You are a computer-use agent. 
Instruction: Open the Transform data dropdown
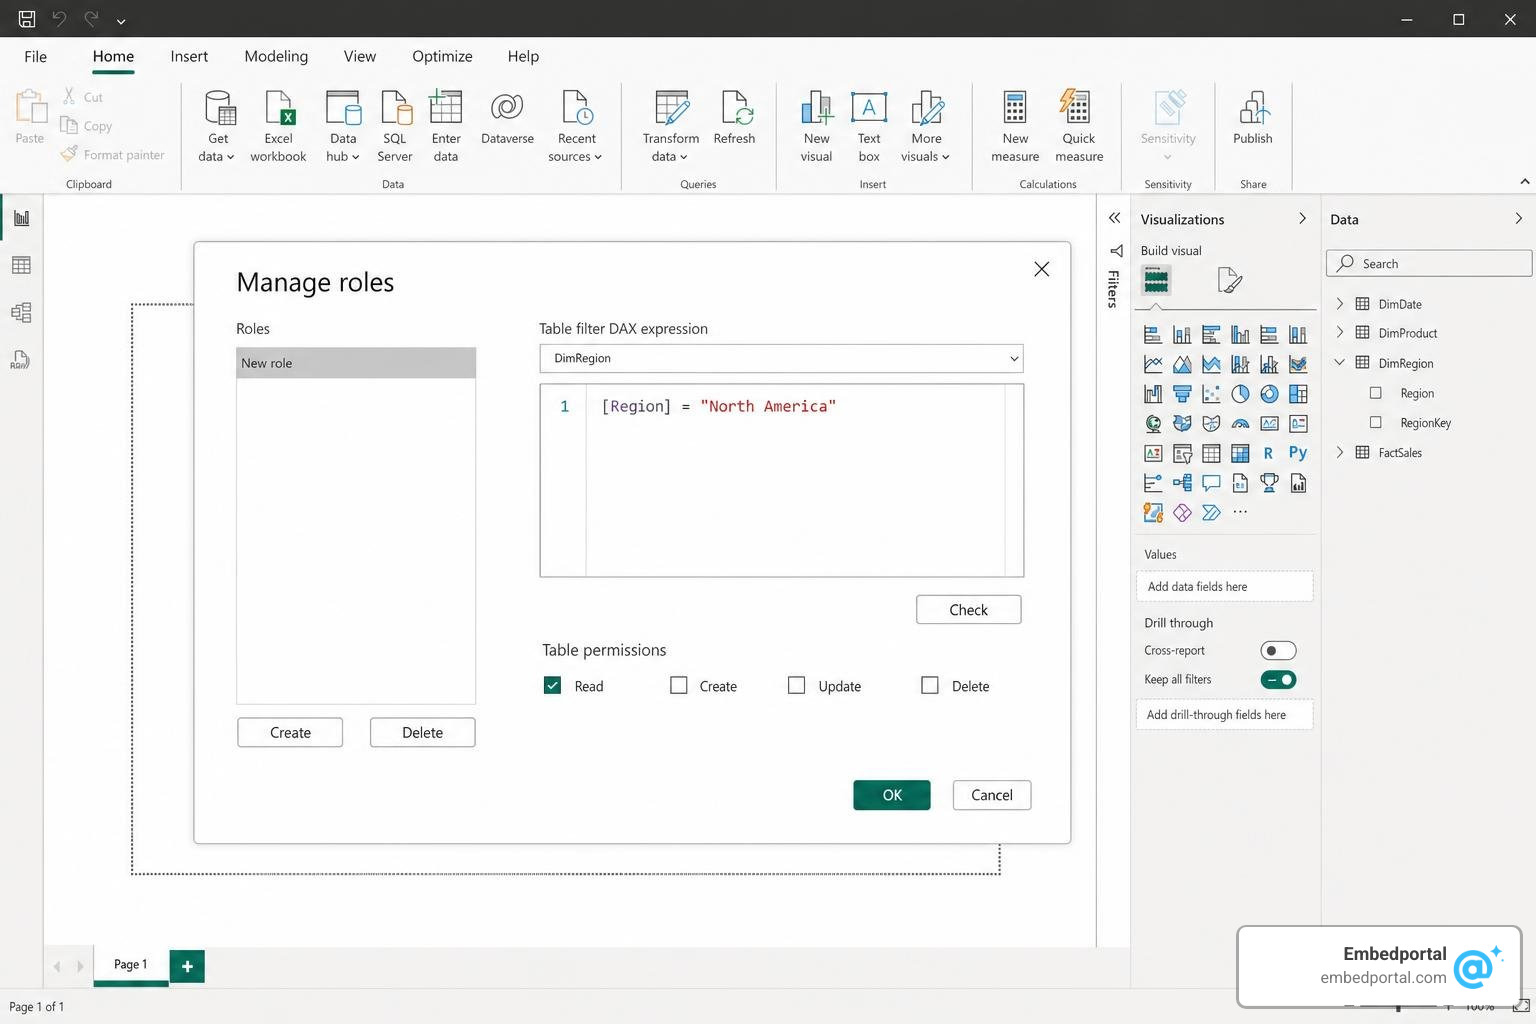point(671,126)
